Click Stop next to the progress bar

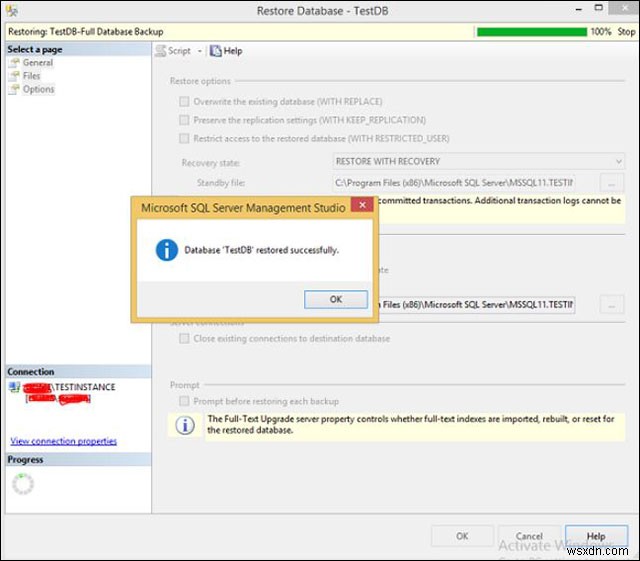click(x=626, y=32)
